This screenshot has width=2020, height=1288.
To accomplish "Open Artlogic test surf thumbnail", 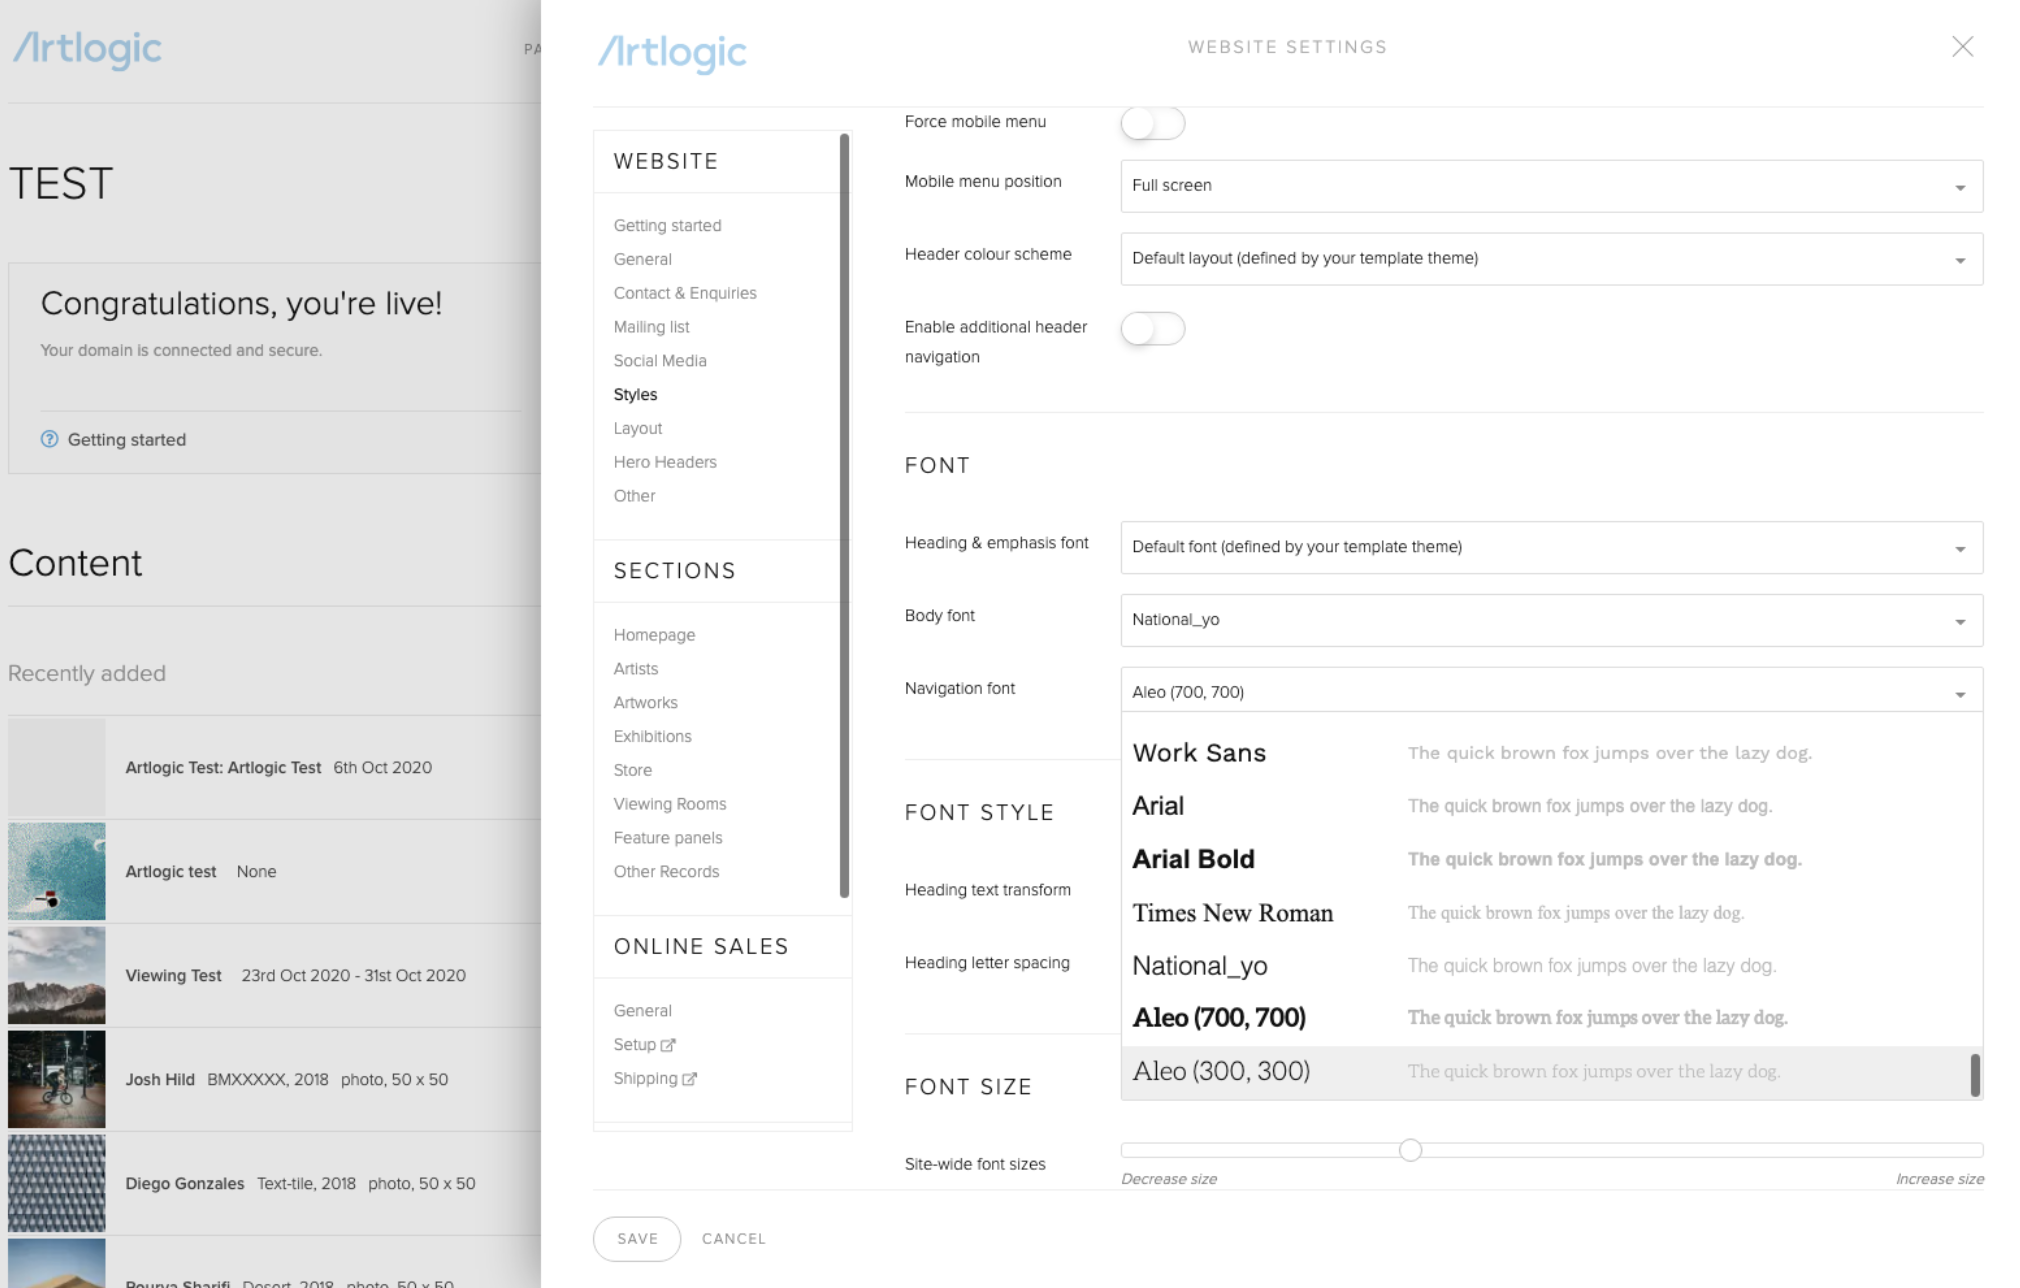I will pyautogui.click(x=56, y=871).
